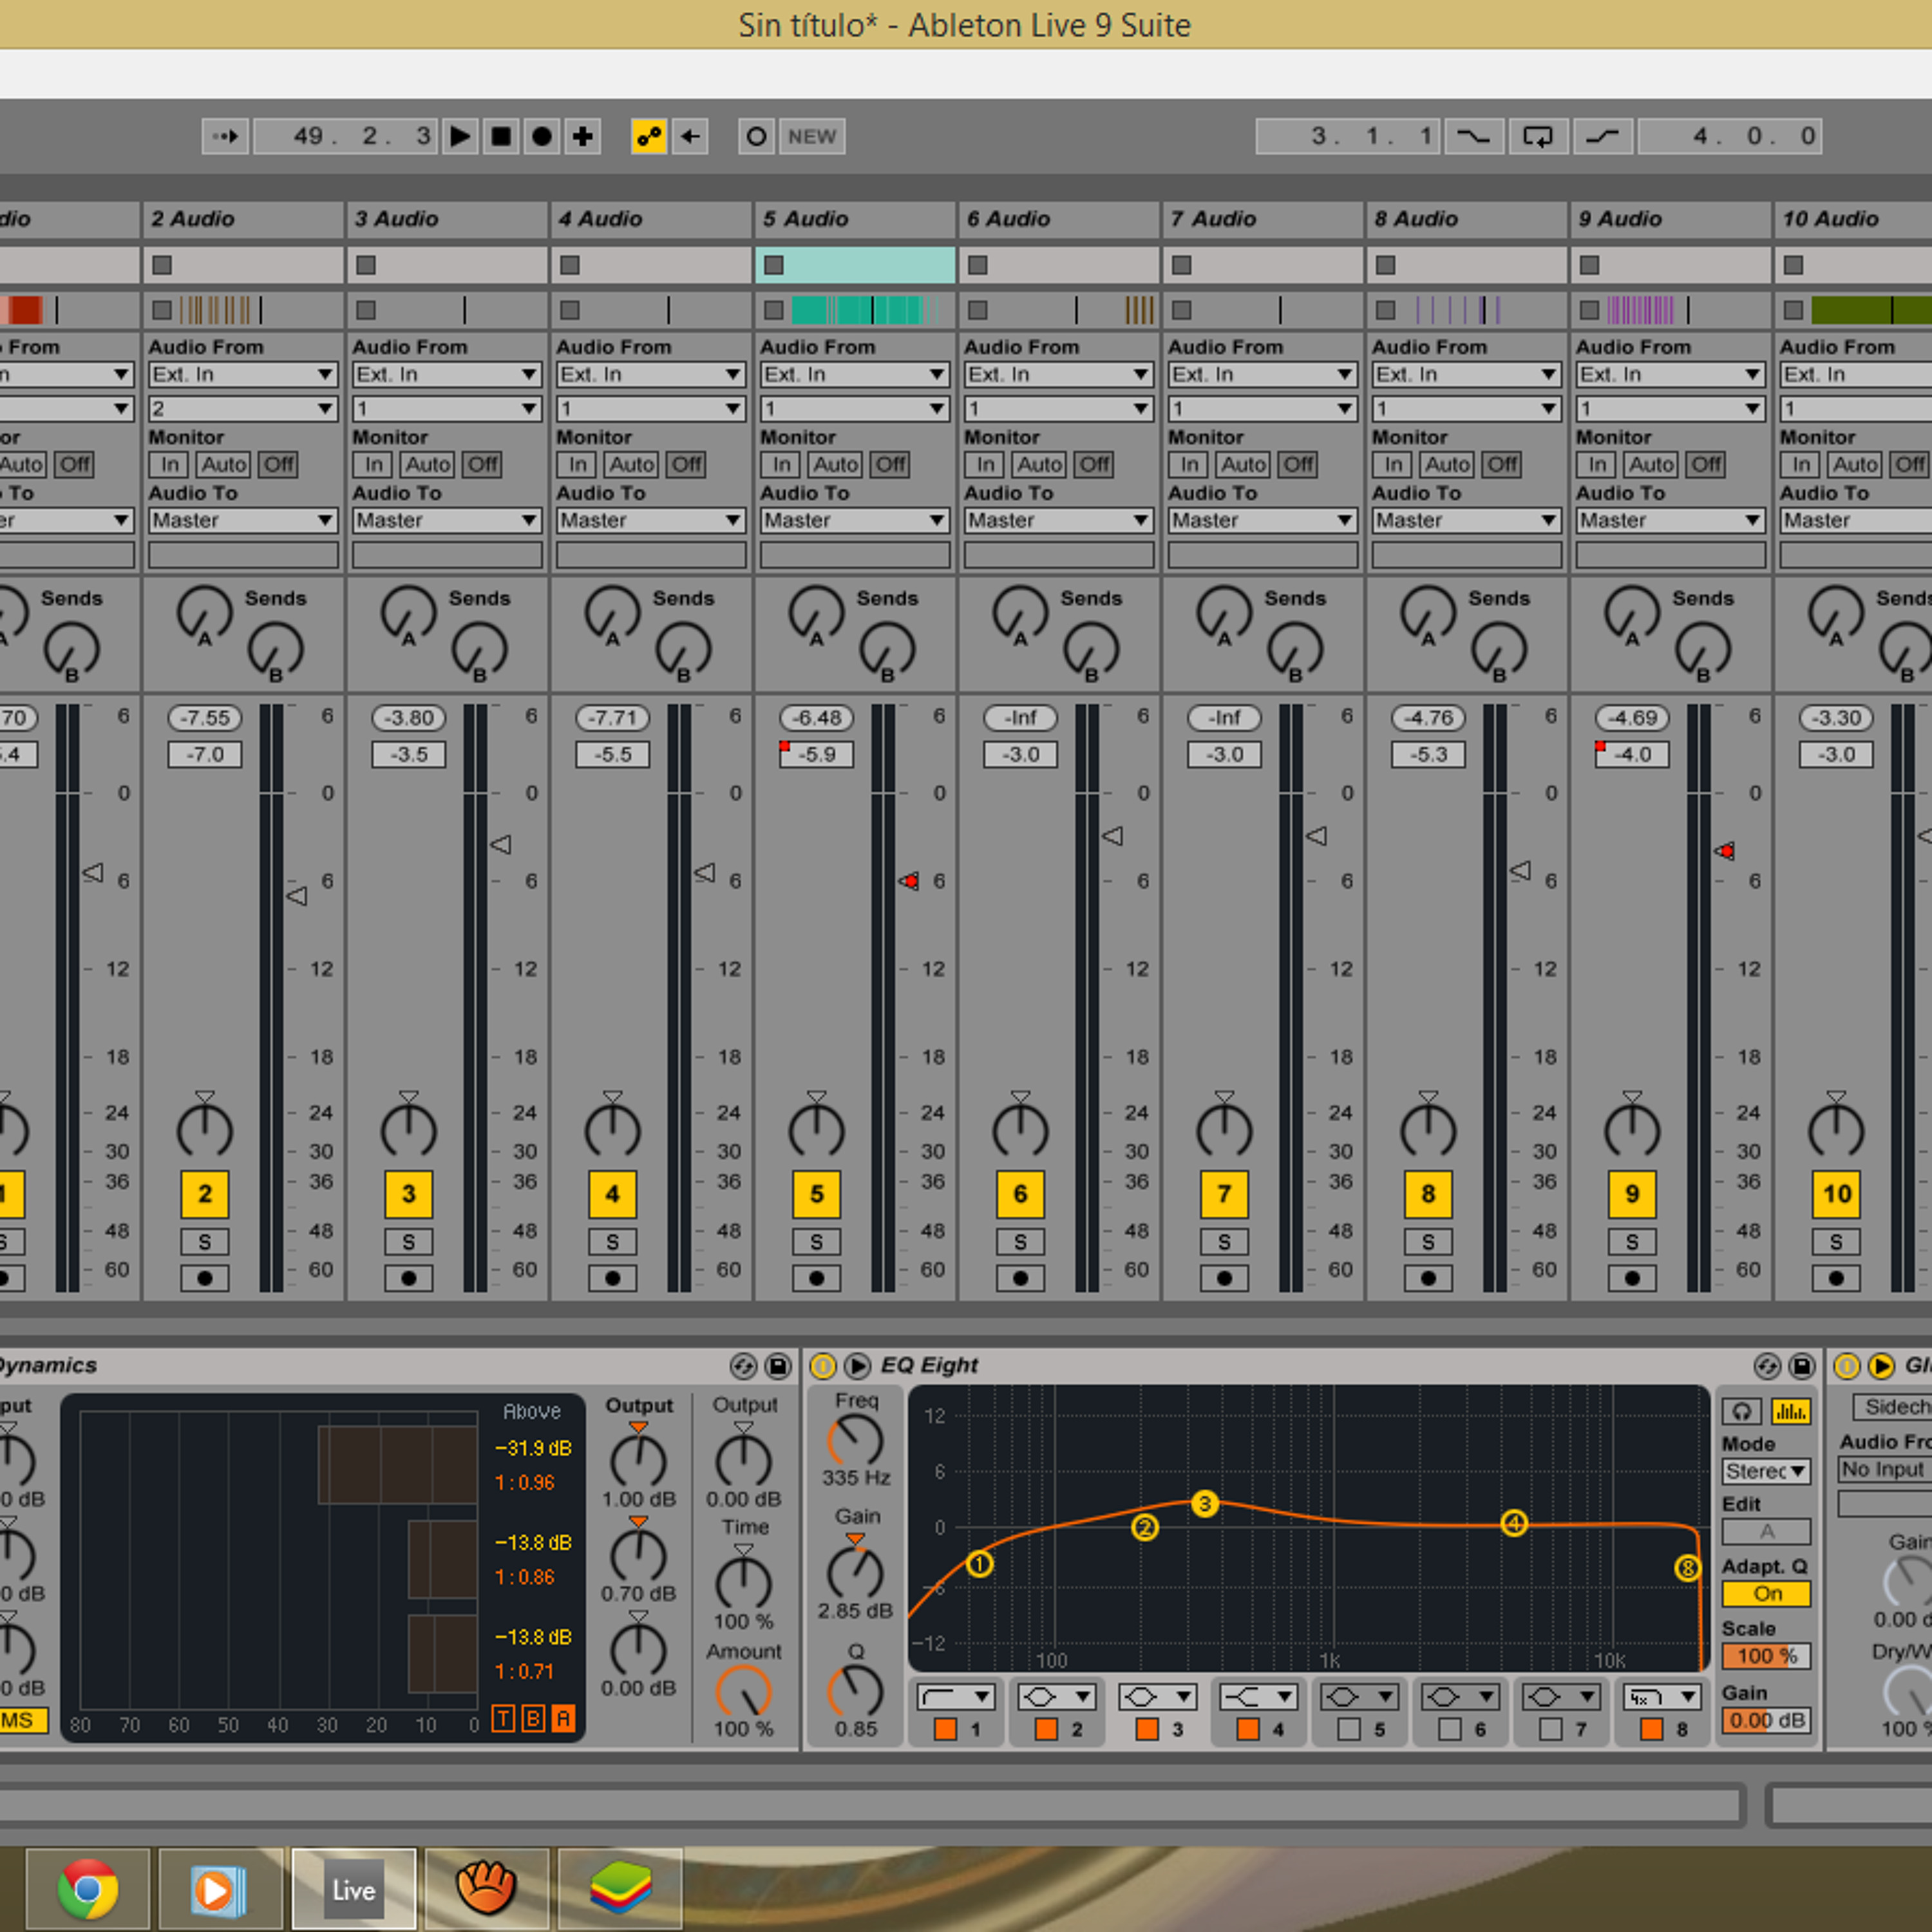
Task: Toggle the Loop switch
Action: tap(1537, 136)
